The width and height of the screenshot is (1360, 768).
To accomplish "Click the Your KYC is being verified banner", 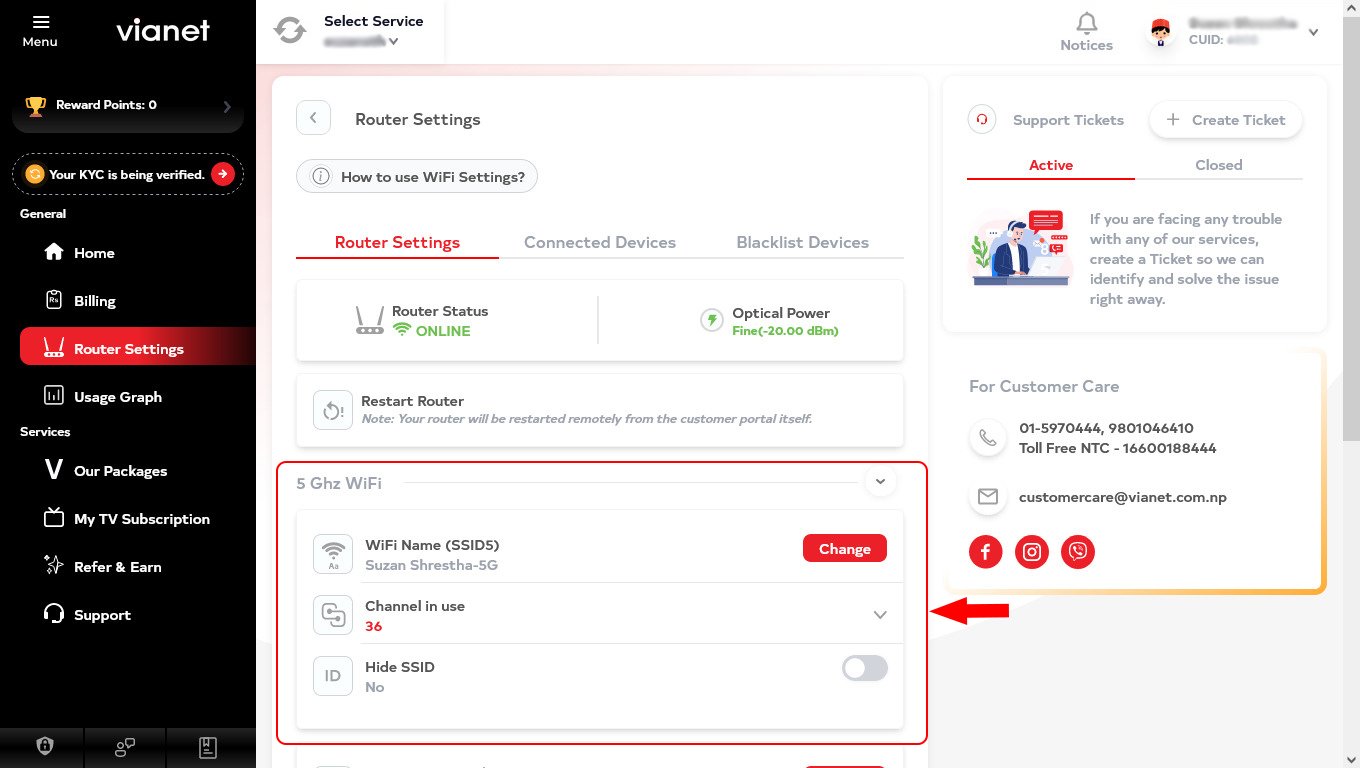I will [128, 174].
